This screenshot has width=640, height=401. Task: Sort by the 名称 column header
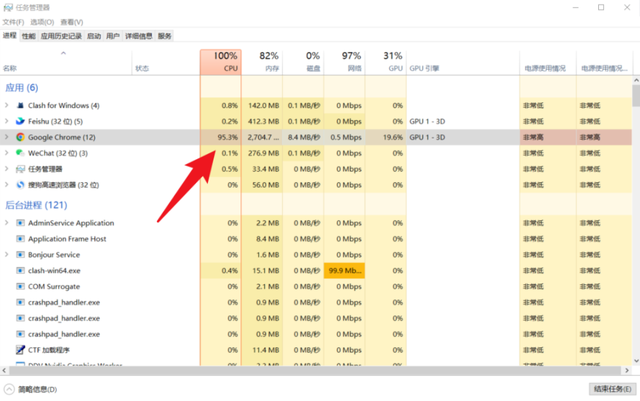tap(67, 62)
